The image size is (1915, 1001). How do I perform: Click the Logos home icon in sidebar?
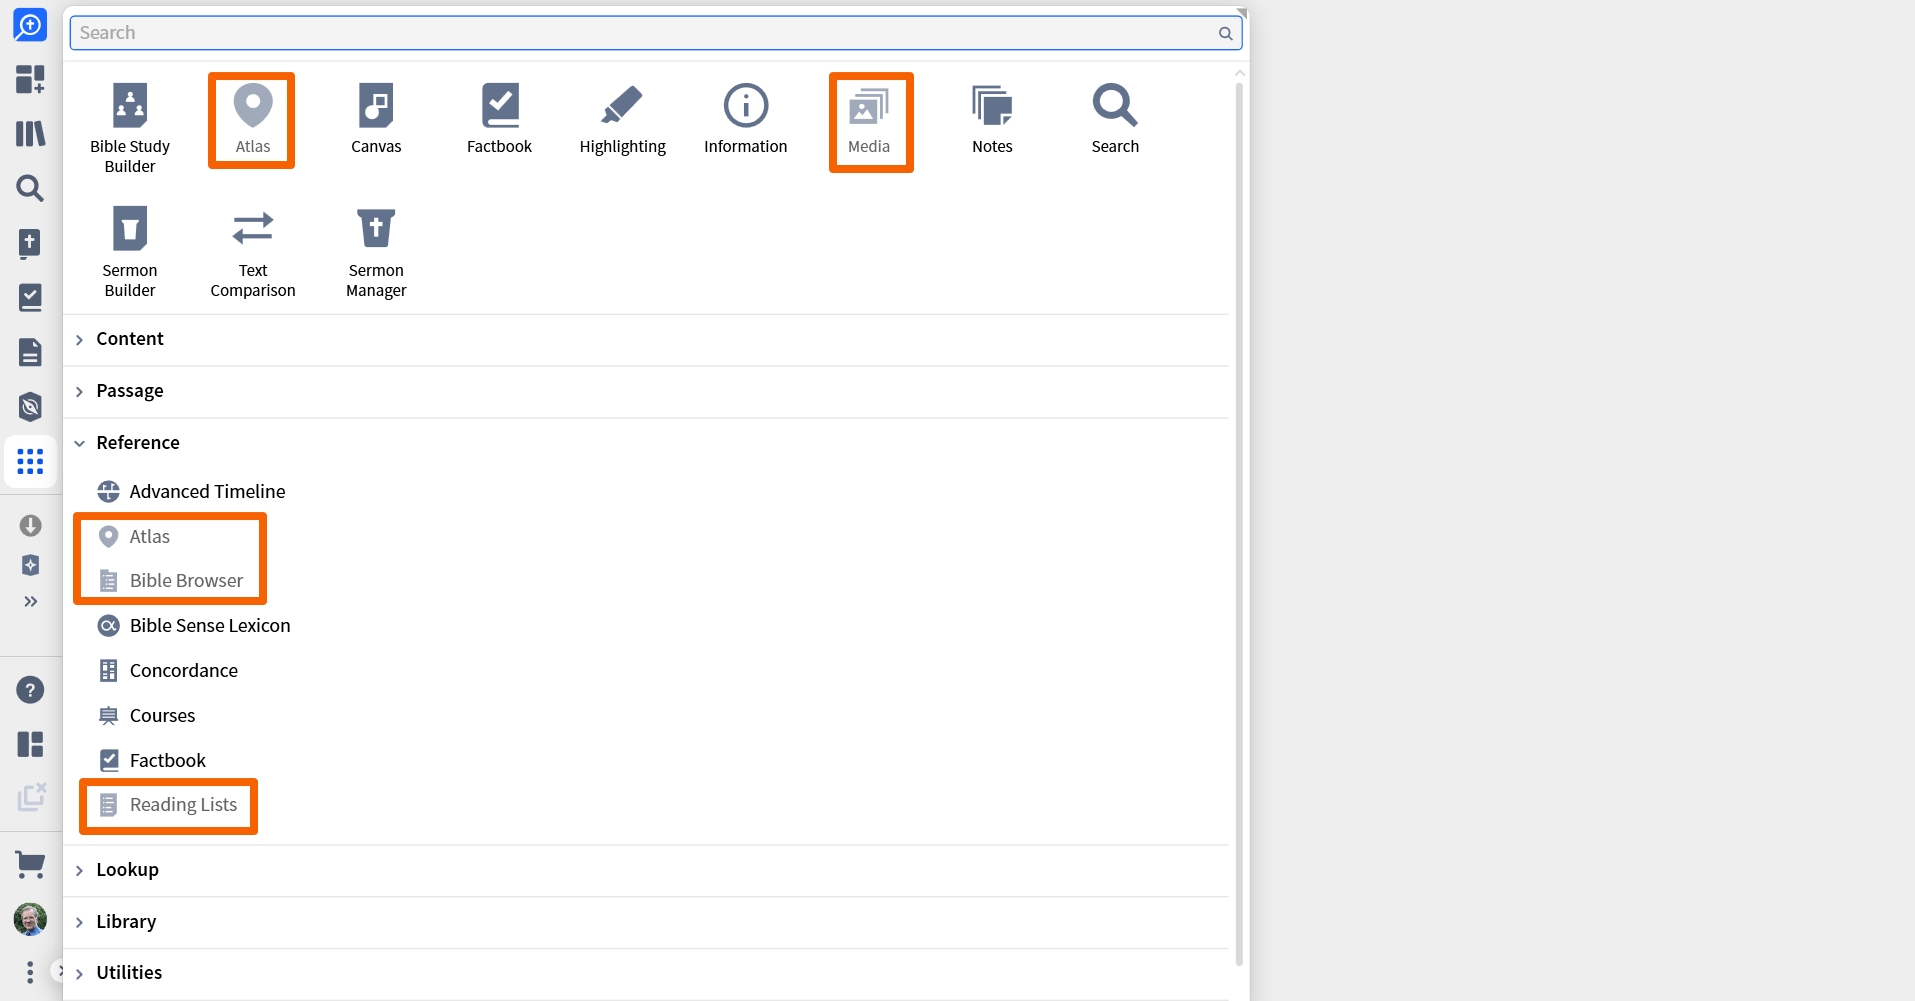click(x=30, y=25)
